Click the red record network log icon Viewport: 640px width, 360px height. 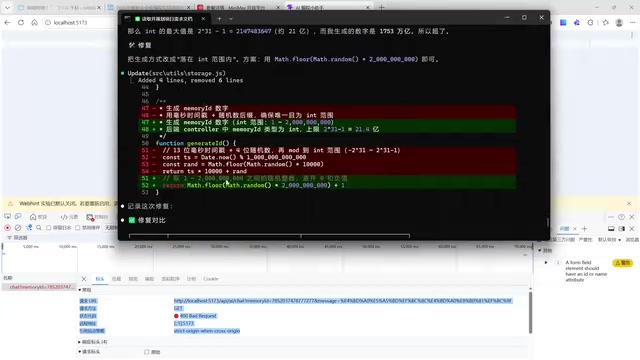[7, 228]
